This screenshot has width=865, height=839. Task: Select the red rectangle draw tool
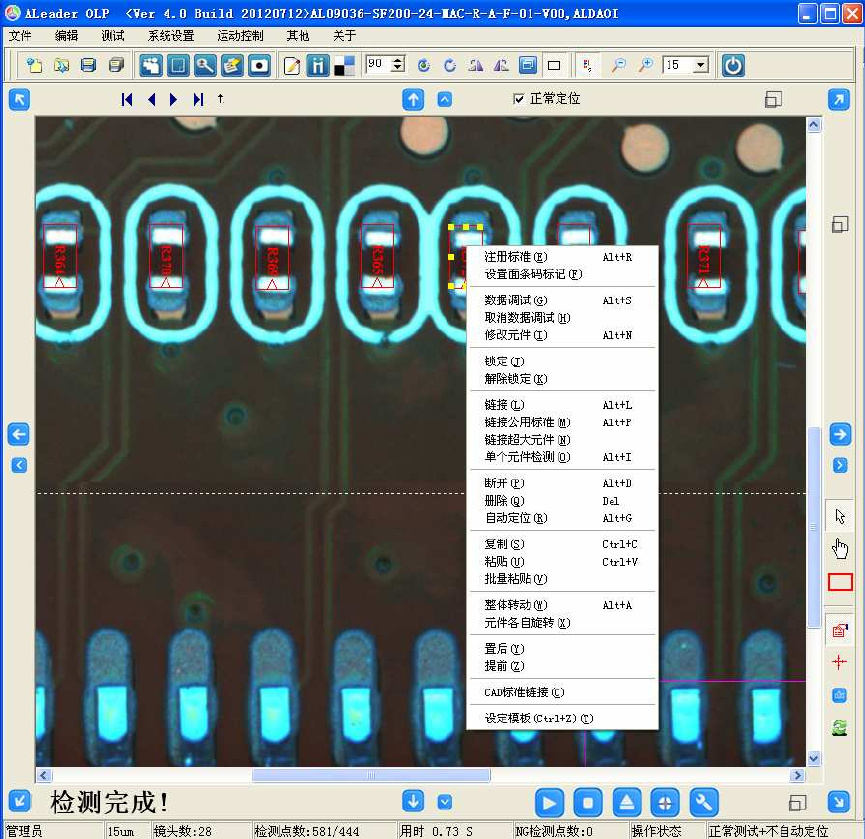tap(840, 582)
